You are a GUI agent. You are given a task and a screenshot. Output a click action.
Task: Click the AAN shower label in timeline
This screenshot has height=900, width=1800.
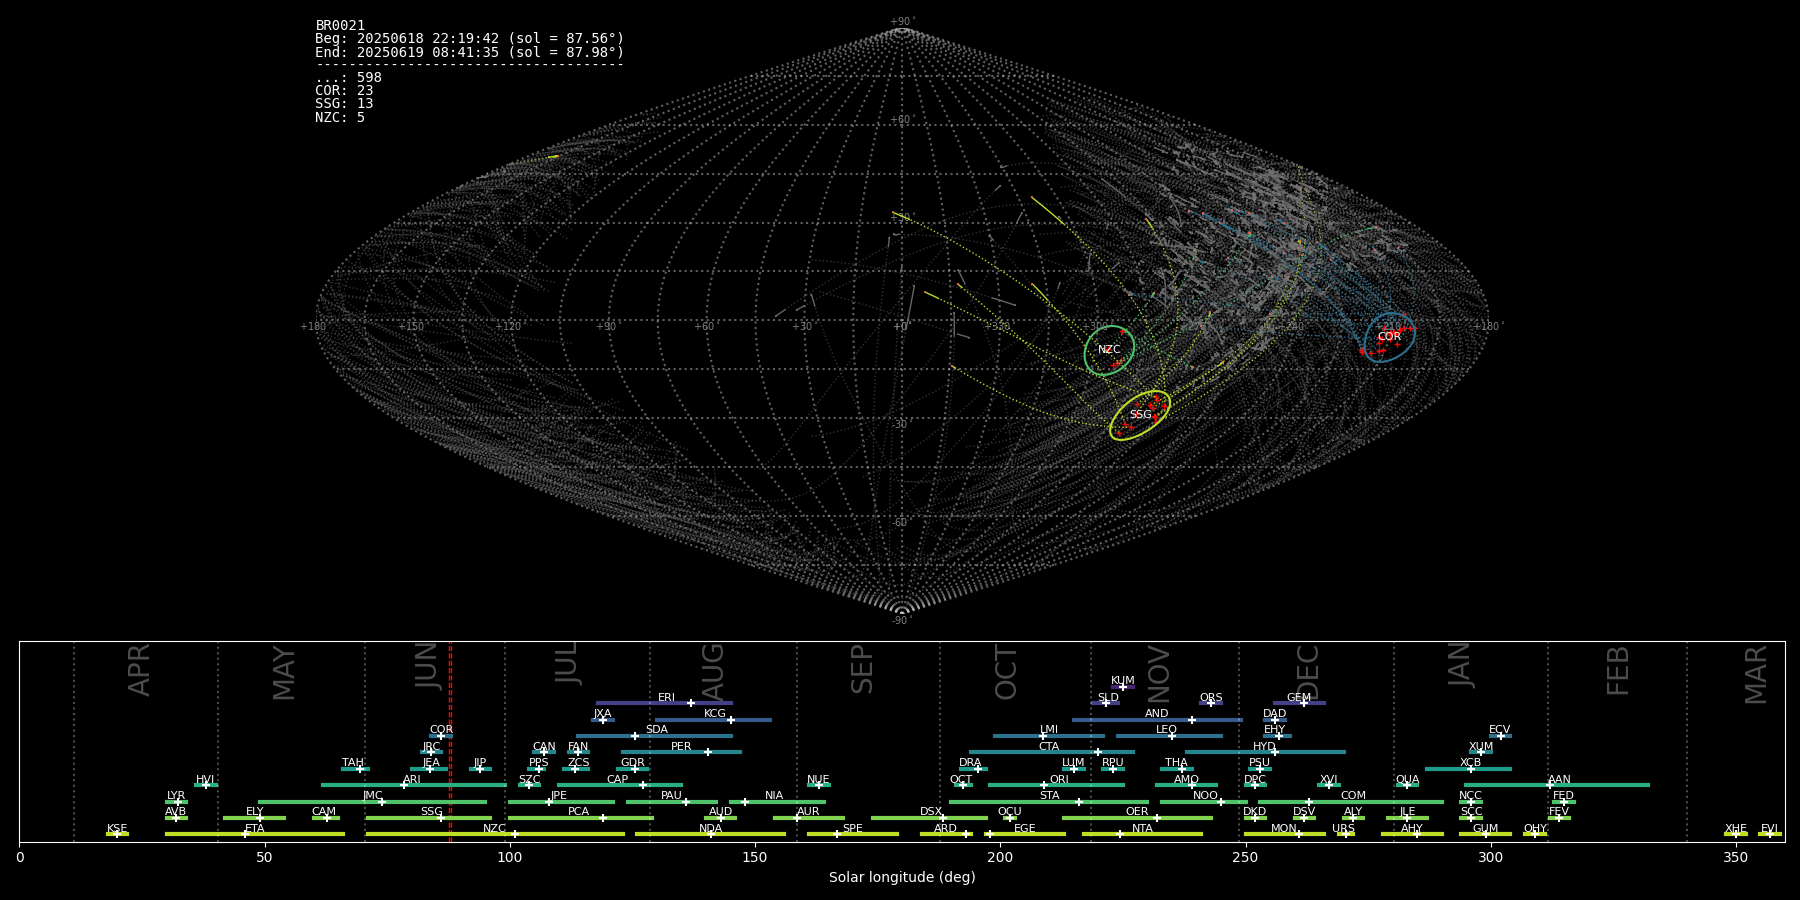(1559, 780)
